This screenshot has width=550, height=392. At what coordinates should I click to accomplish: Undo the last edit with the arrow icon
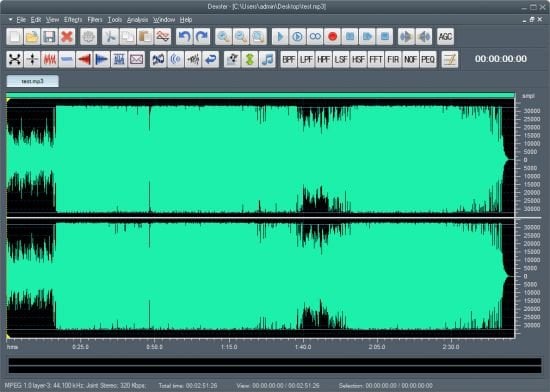[x=185, y=36]
